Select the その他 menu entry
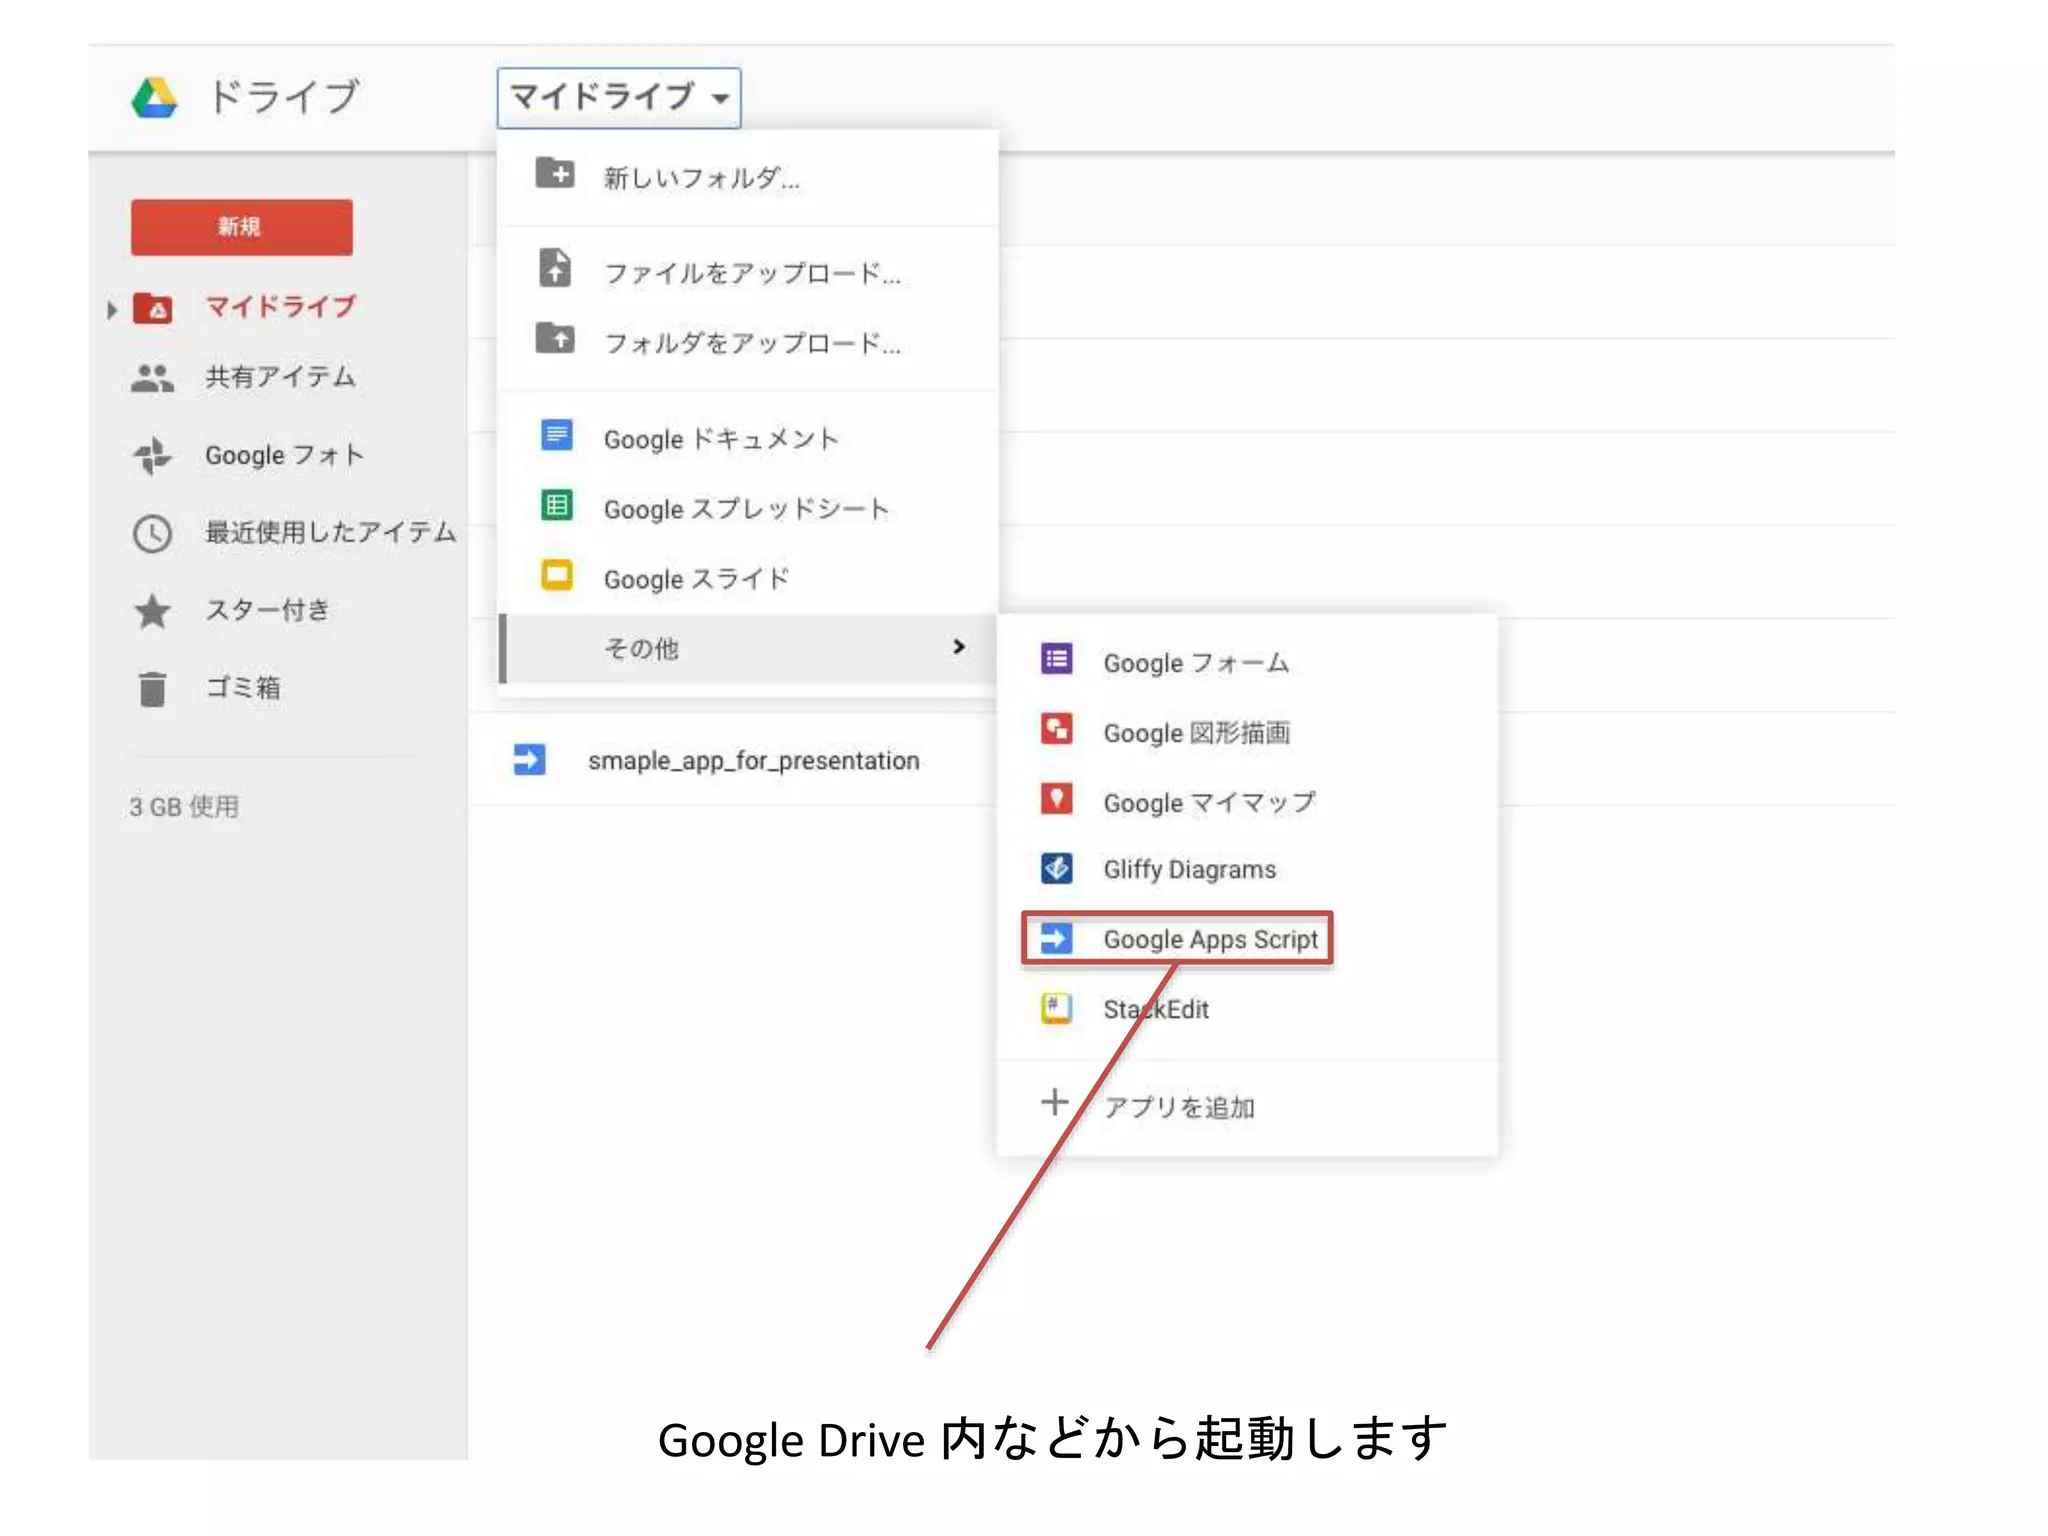 [748, 648]
